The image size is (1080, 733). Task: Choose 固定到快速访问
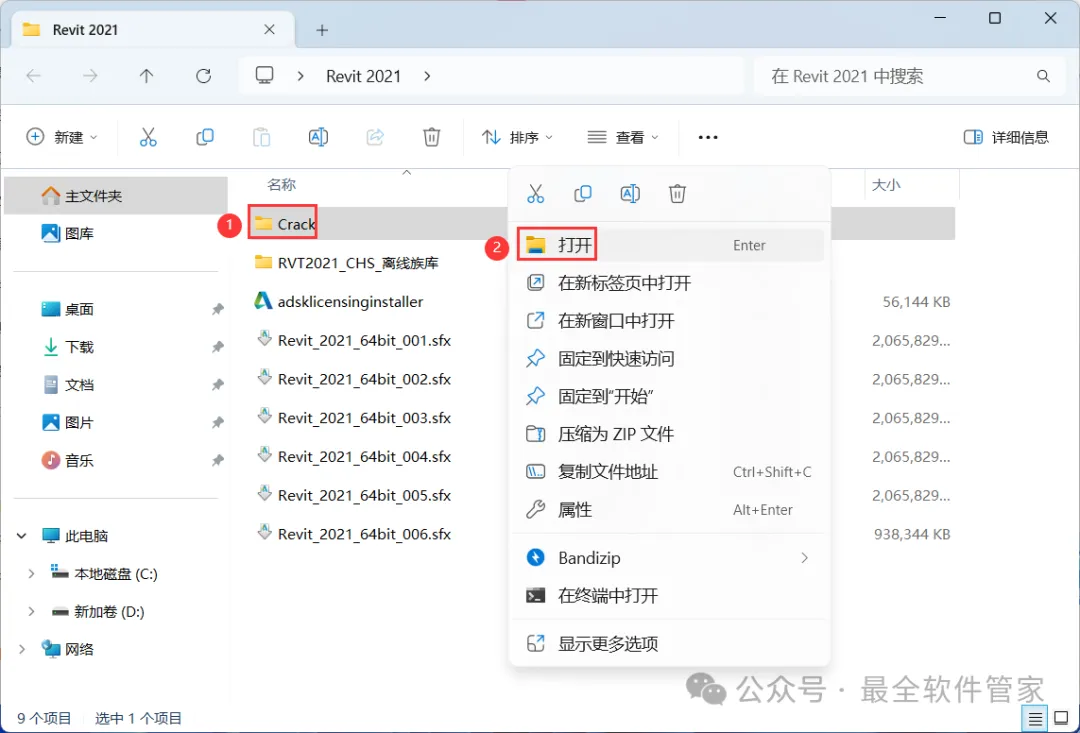click(x=669, y=358)
